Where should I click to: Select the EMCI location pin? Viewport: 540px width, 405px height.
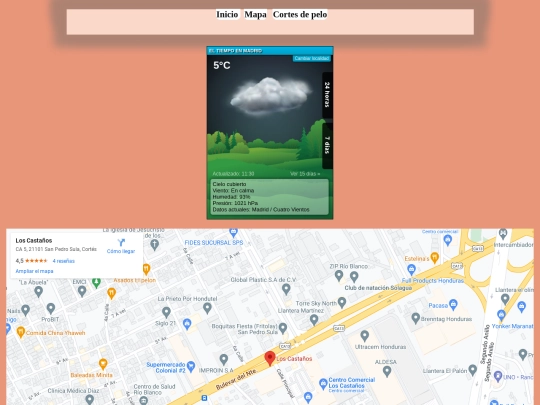[x=82, y=291]
